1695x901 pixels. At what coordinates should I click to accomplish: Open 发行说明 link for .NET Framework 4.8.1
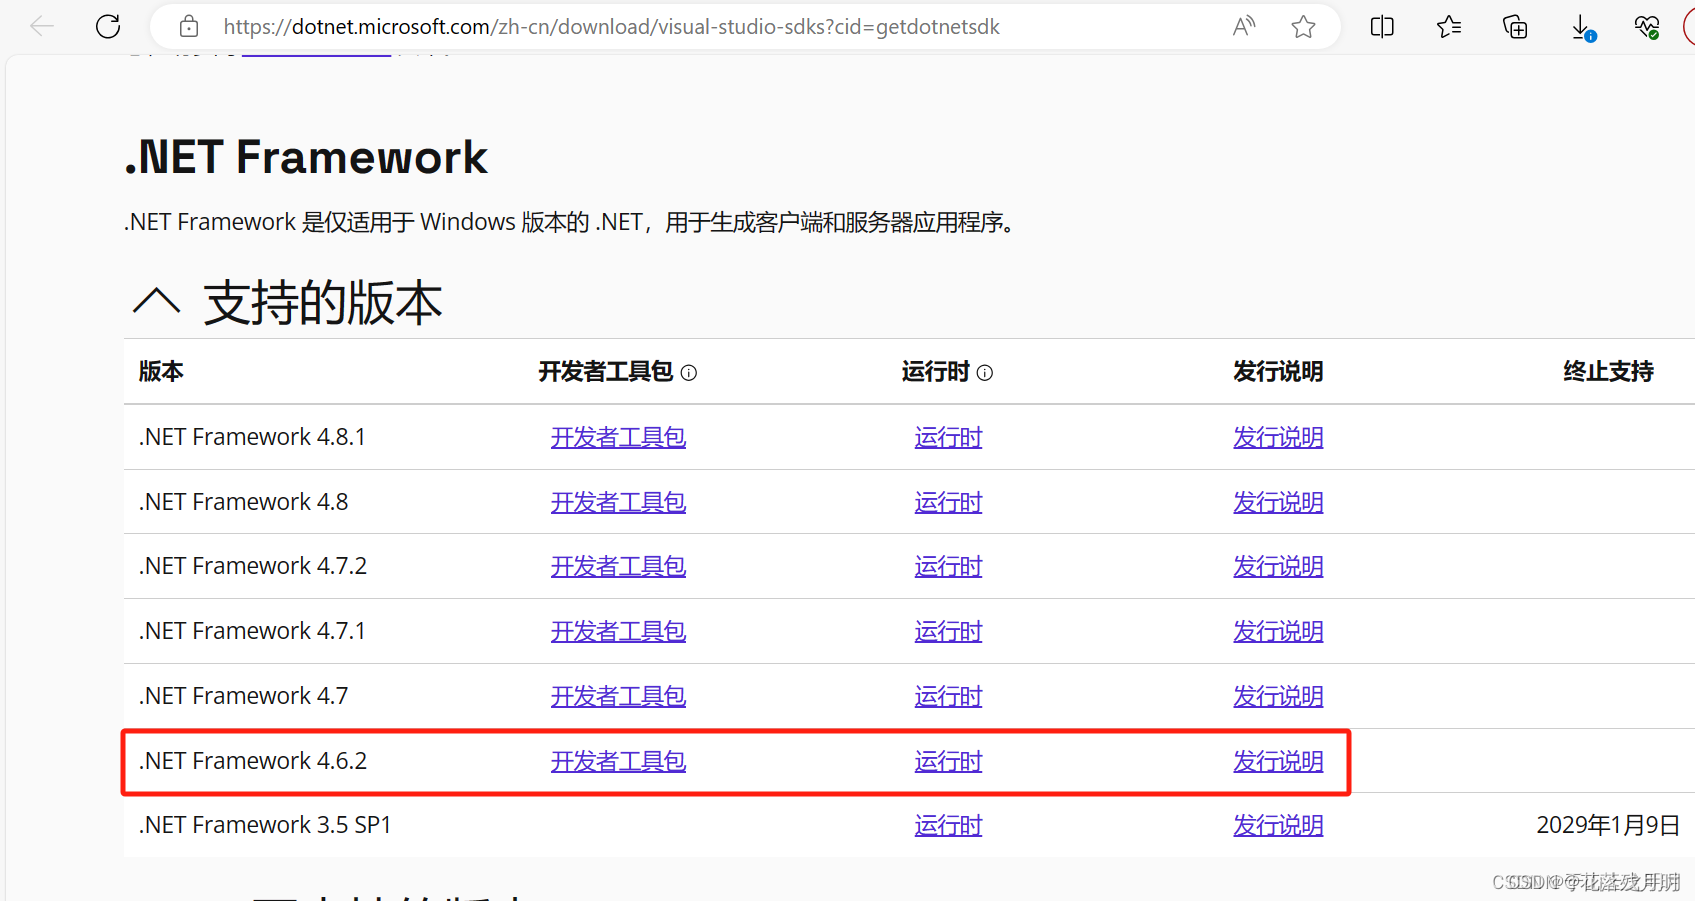tap(1278, 437)
